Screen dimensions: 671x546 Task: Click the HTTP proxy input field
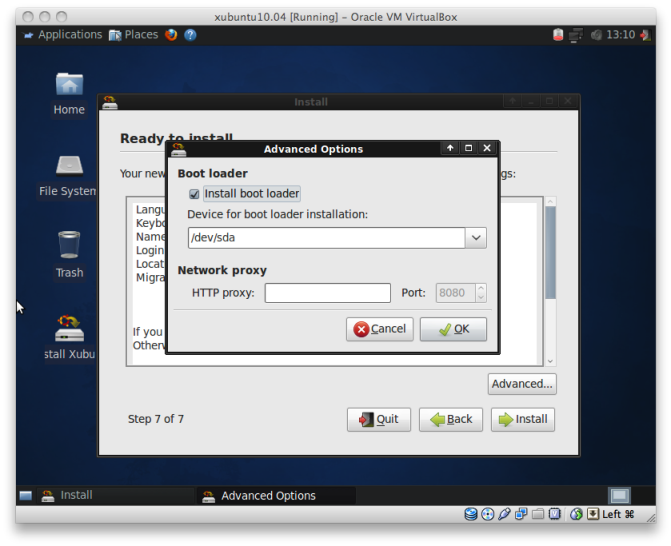pos(327,293)
